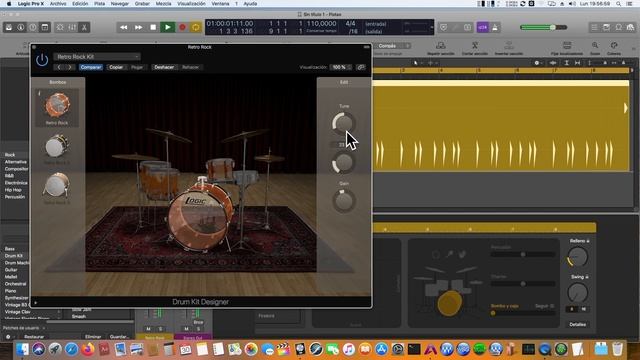Image resolution: width=640 pixels, height=360 pixels.
Task: Open Finder from the Dock
Action: coord(23,349)
